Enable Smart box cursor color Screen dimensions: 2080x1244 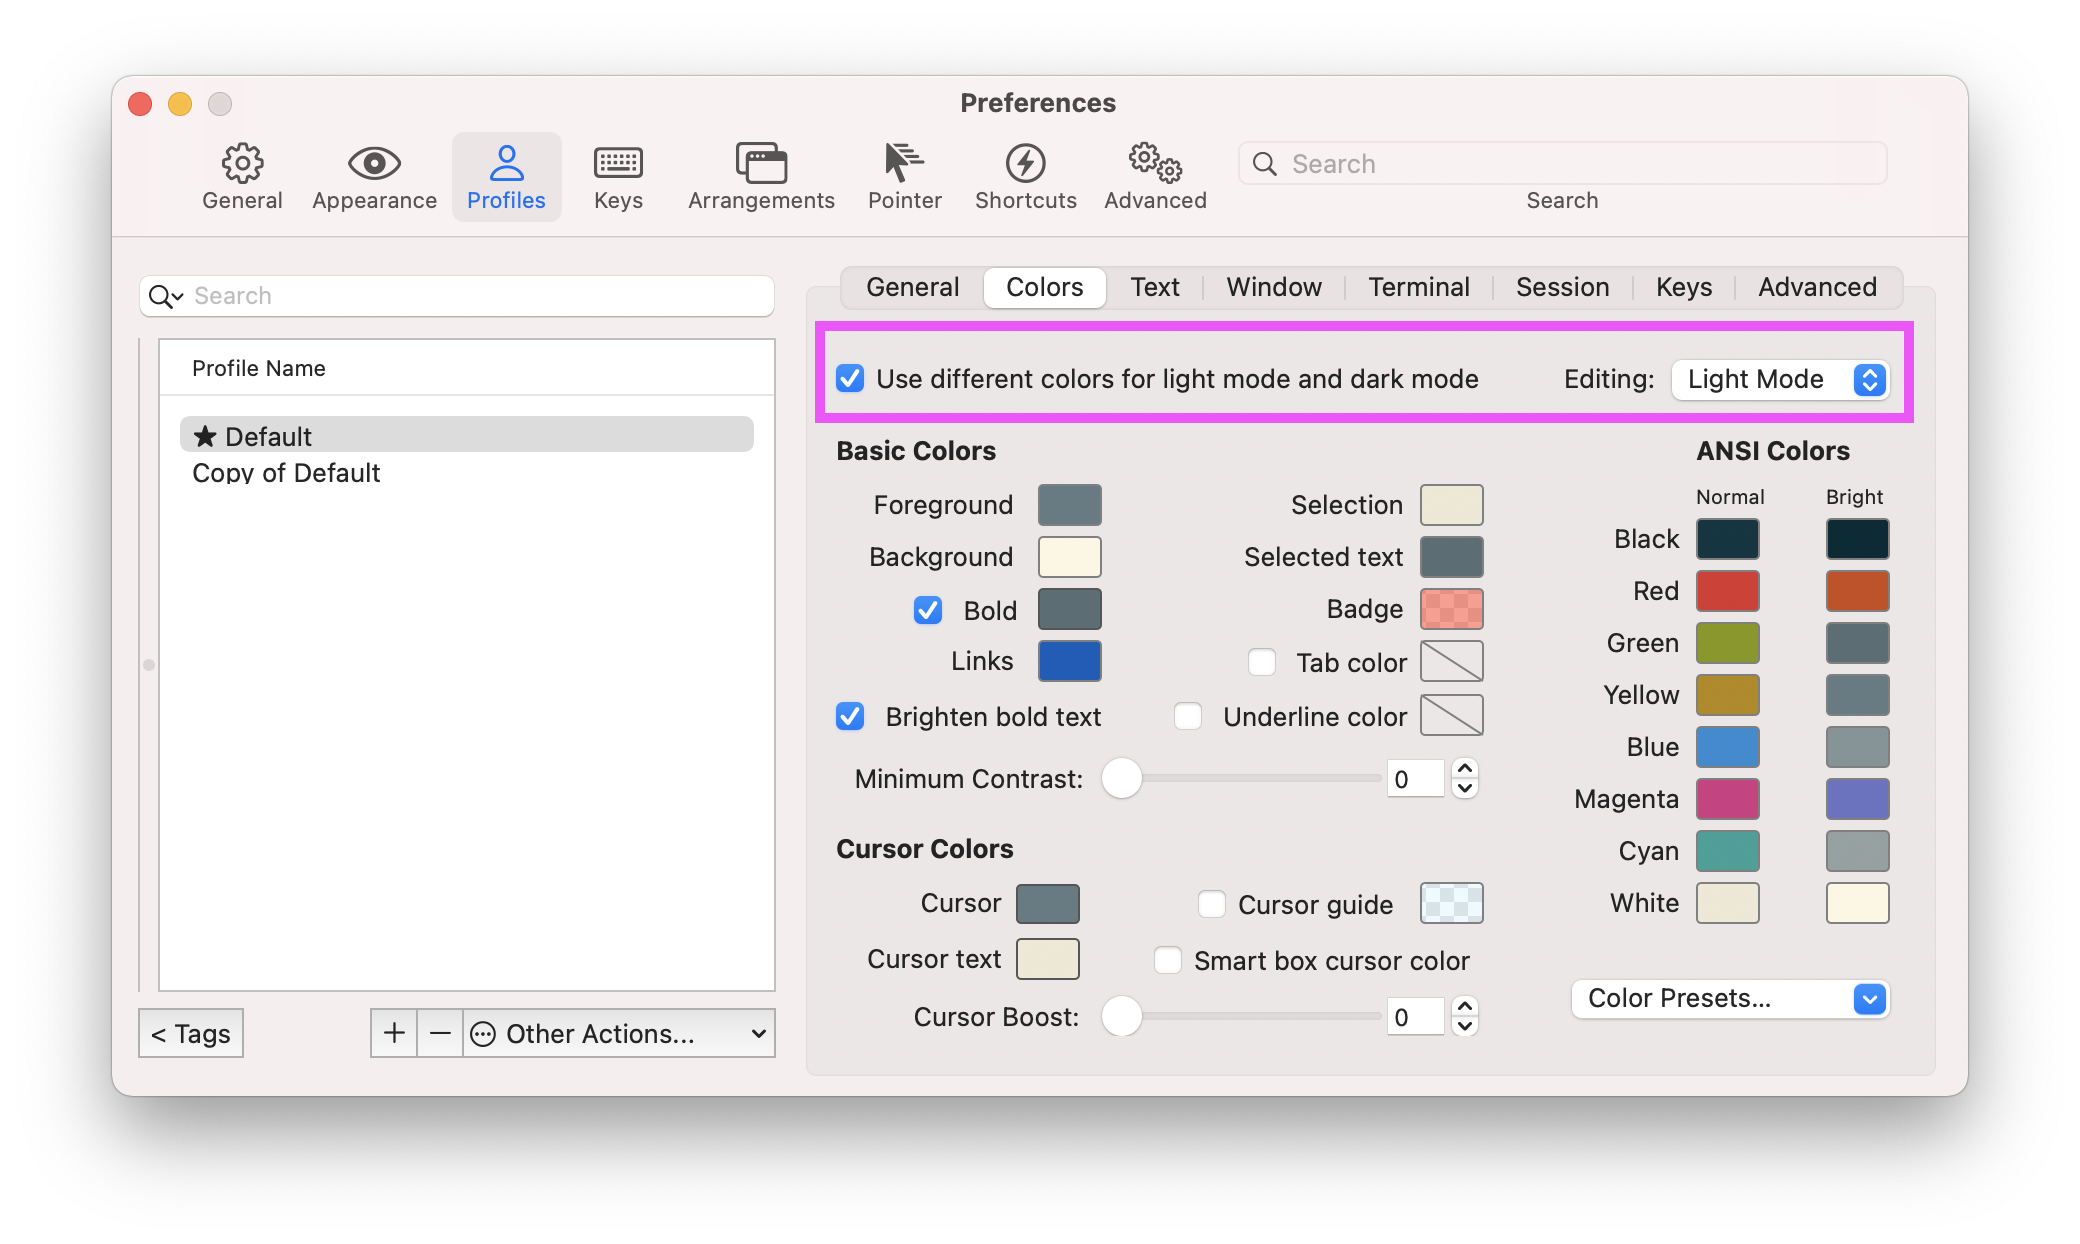click(x=1168, y=960)
